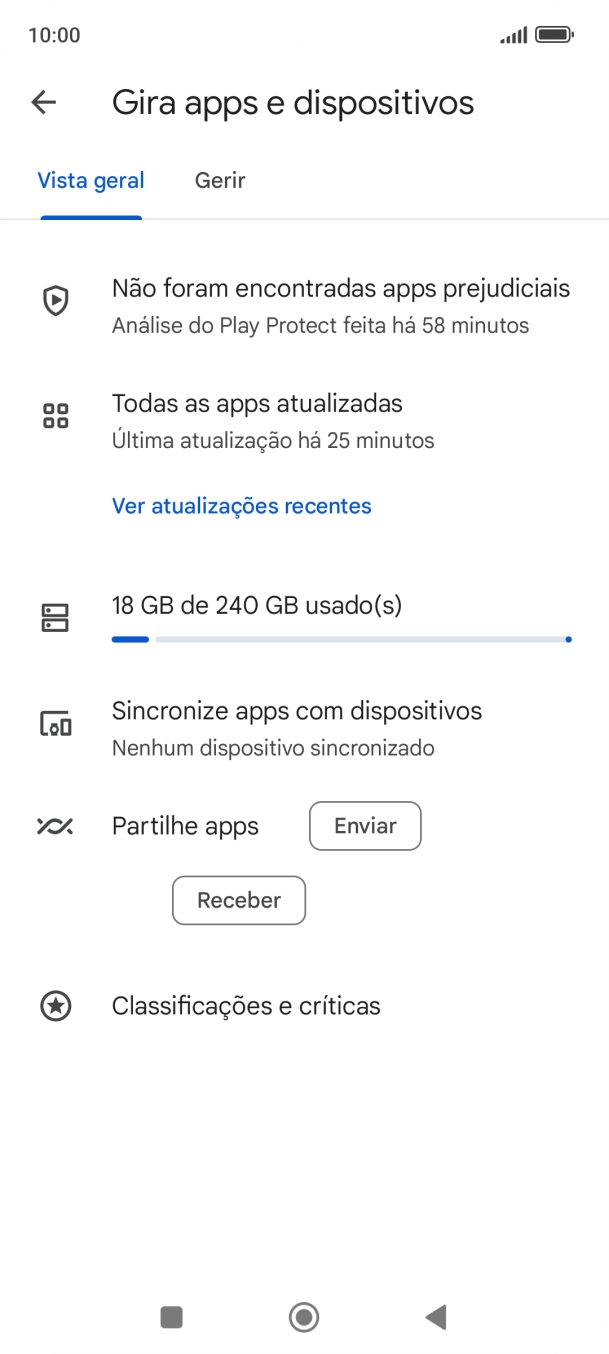
Task: Tap the Enviar button
Action: [x=365, y=826]
